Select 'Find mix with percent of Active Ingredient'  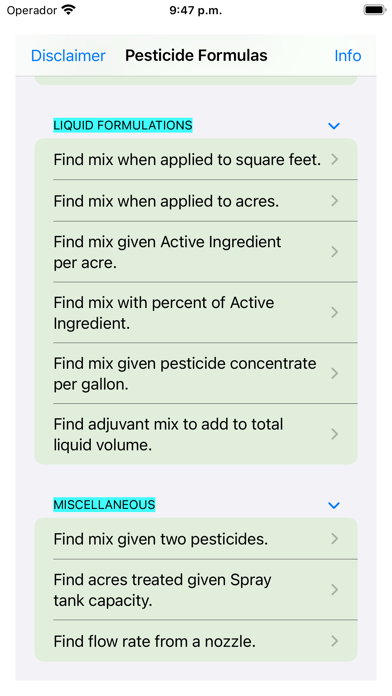[196, 312]
